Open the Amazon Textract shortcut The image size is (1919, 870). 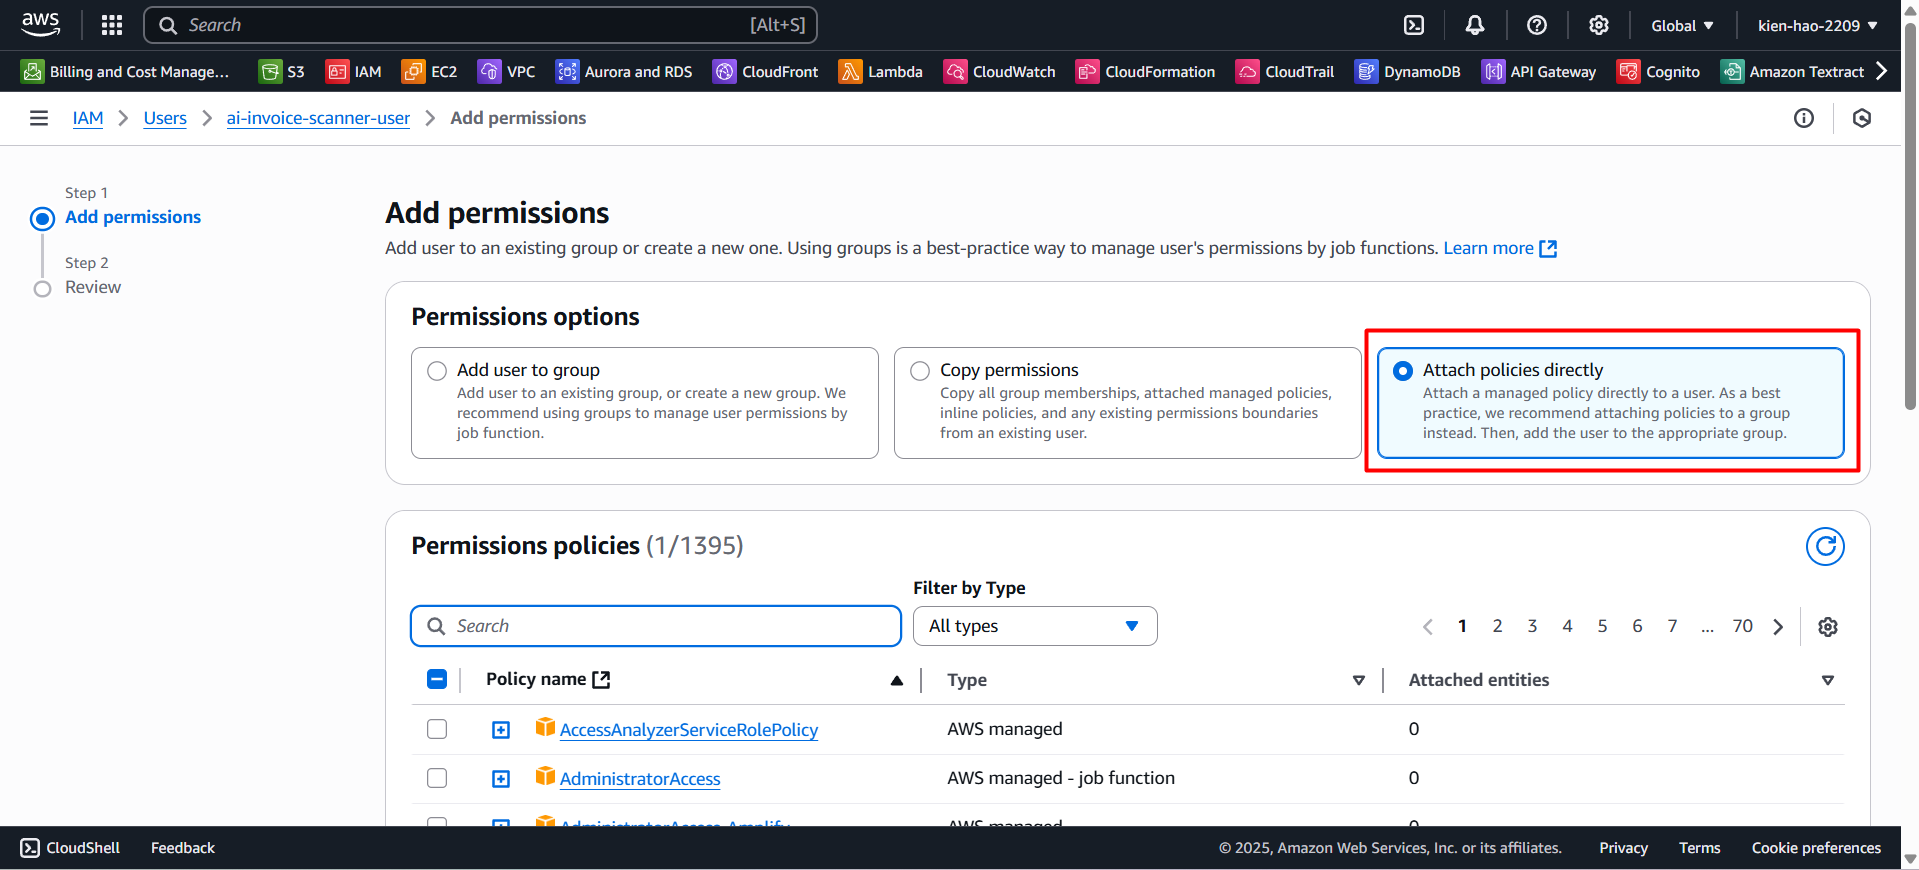click(1792, 71)
